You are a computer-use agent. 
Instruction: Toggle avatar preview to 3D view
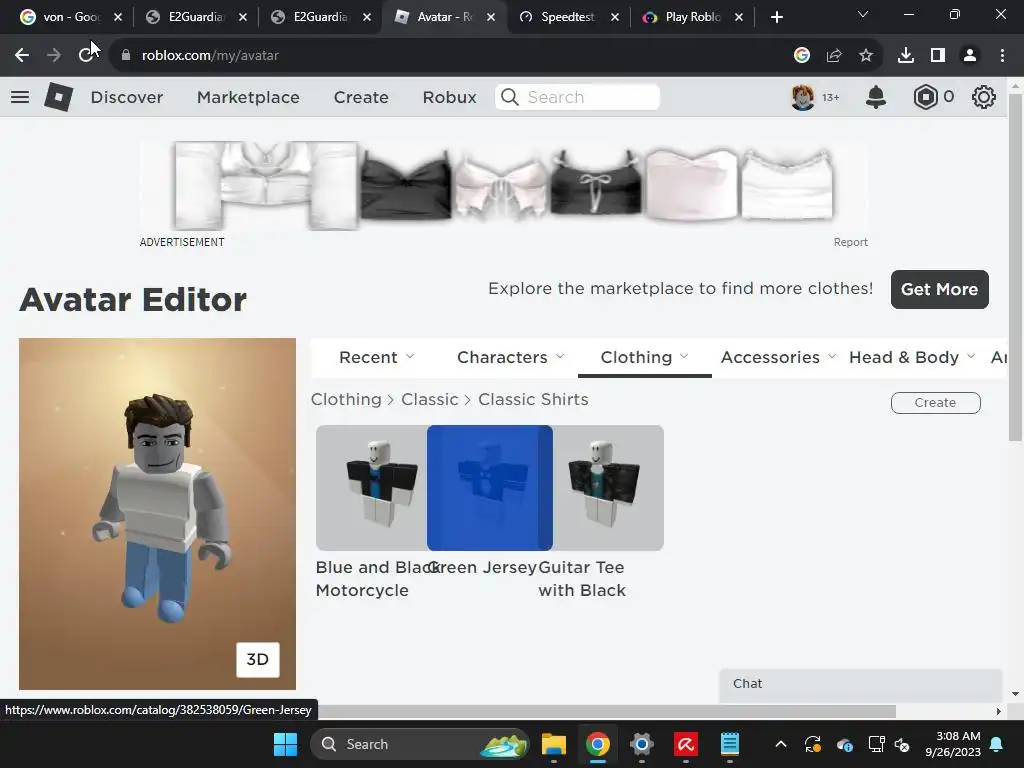point(257,660)
